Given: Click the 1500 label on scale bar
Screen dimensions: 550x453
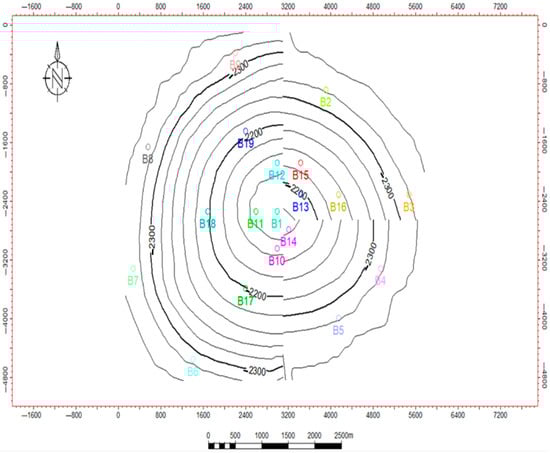Looking at the screenshot, I should click(288, 435).
